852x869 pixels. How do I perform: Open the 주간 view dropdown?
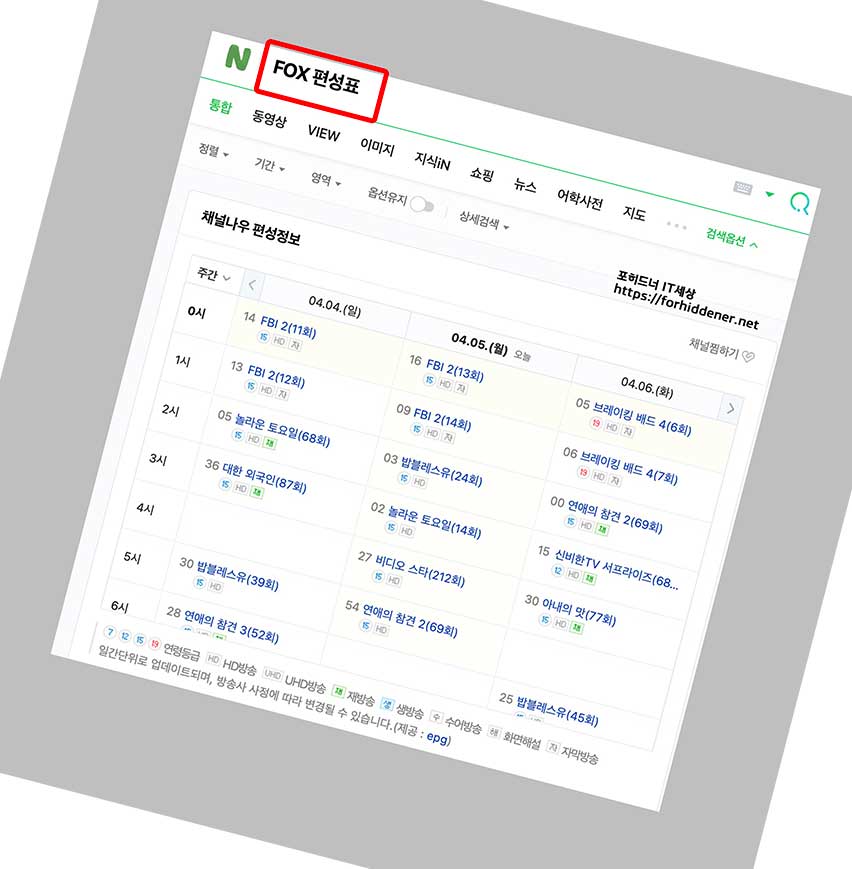[213, 274]
